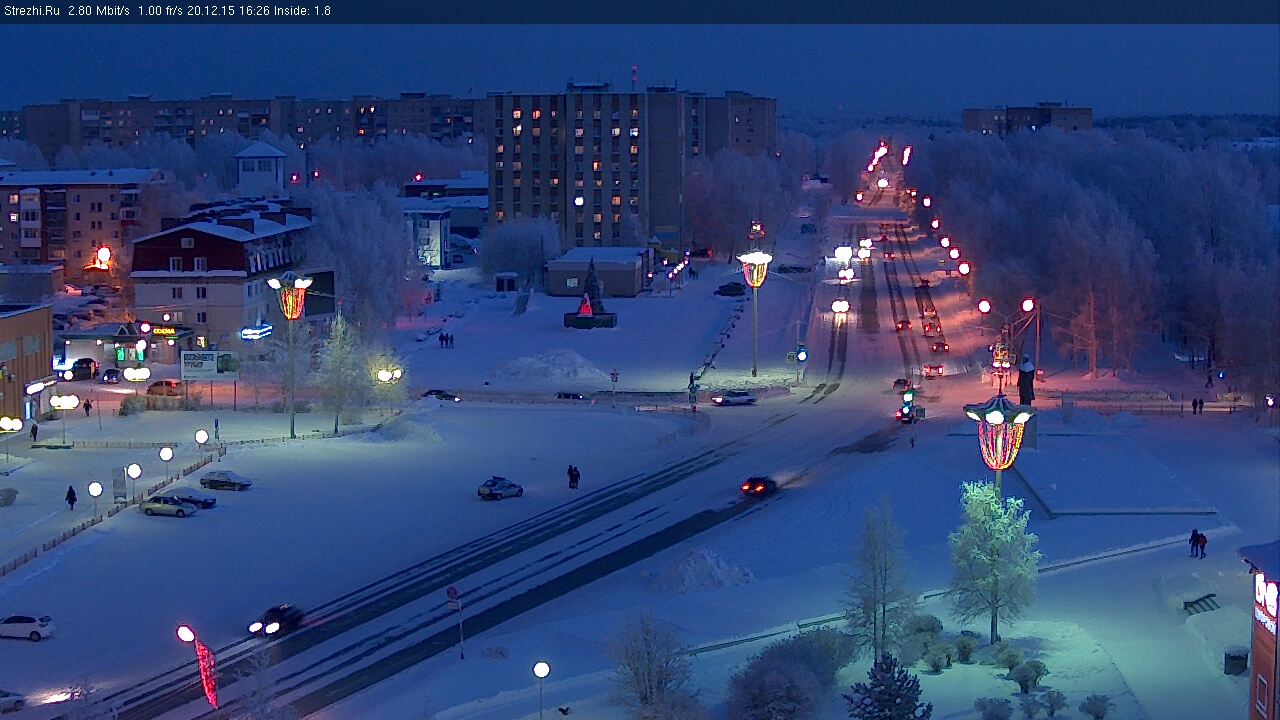Click the Inside: 1.8 temperature readout
Viewport: 1280px width, 720px height.
302,11
